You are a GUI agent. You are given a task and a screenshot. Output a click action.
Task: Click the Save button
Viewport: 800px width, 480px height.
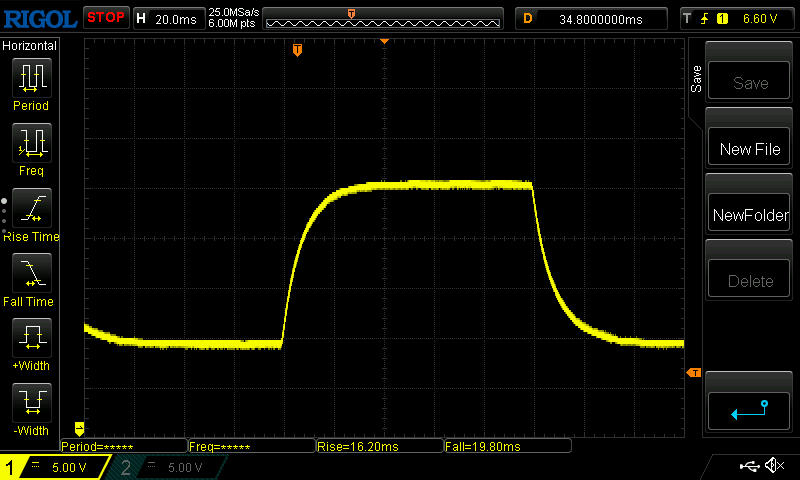coord(749,81)
